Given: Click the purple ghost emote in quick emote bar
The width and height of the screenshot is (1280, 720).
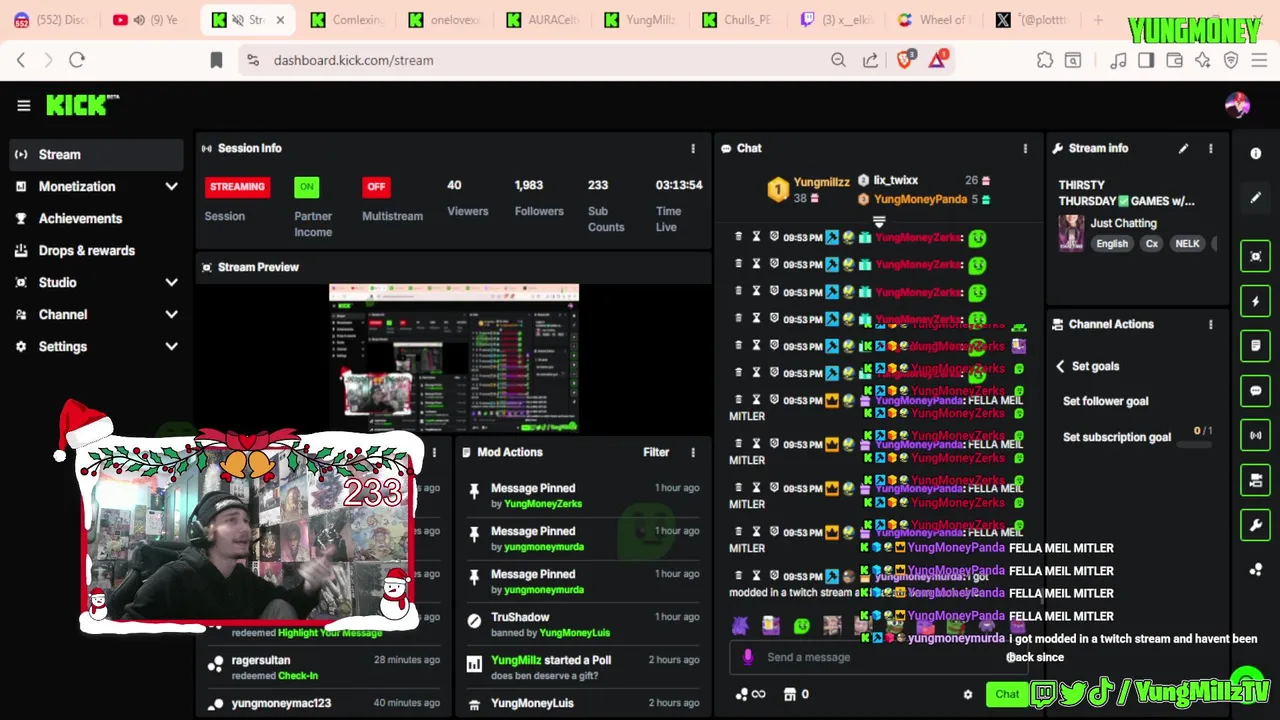Looking at the screenshot, I should (740, 626).
